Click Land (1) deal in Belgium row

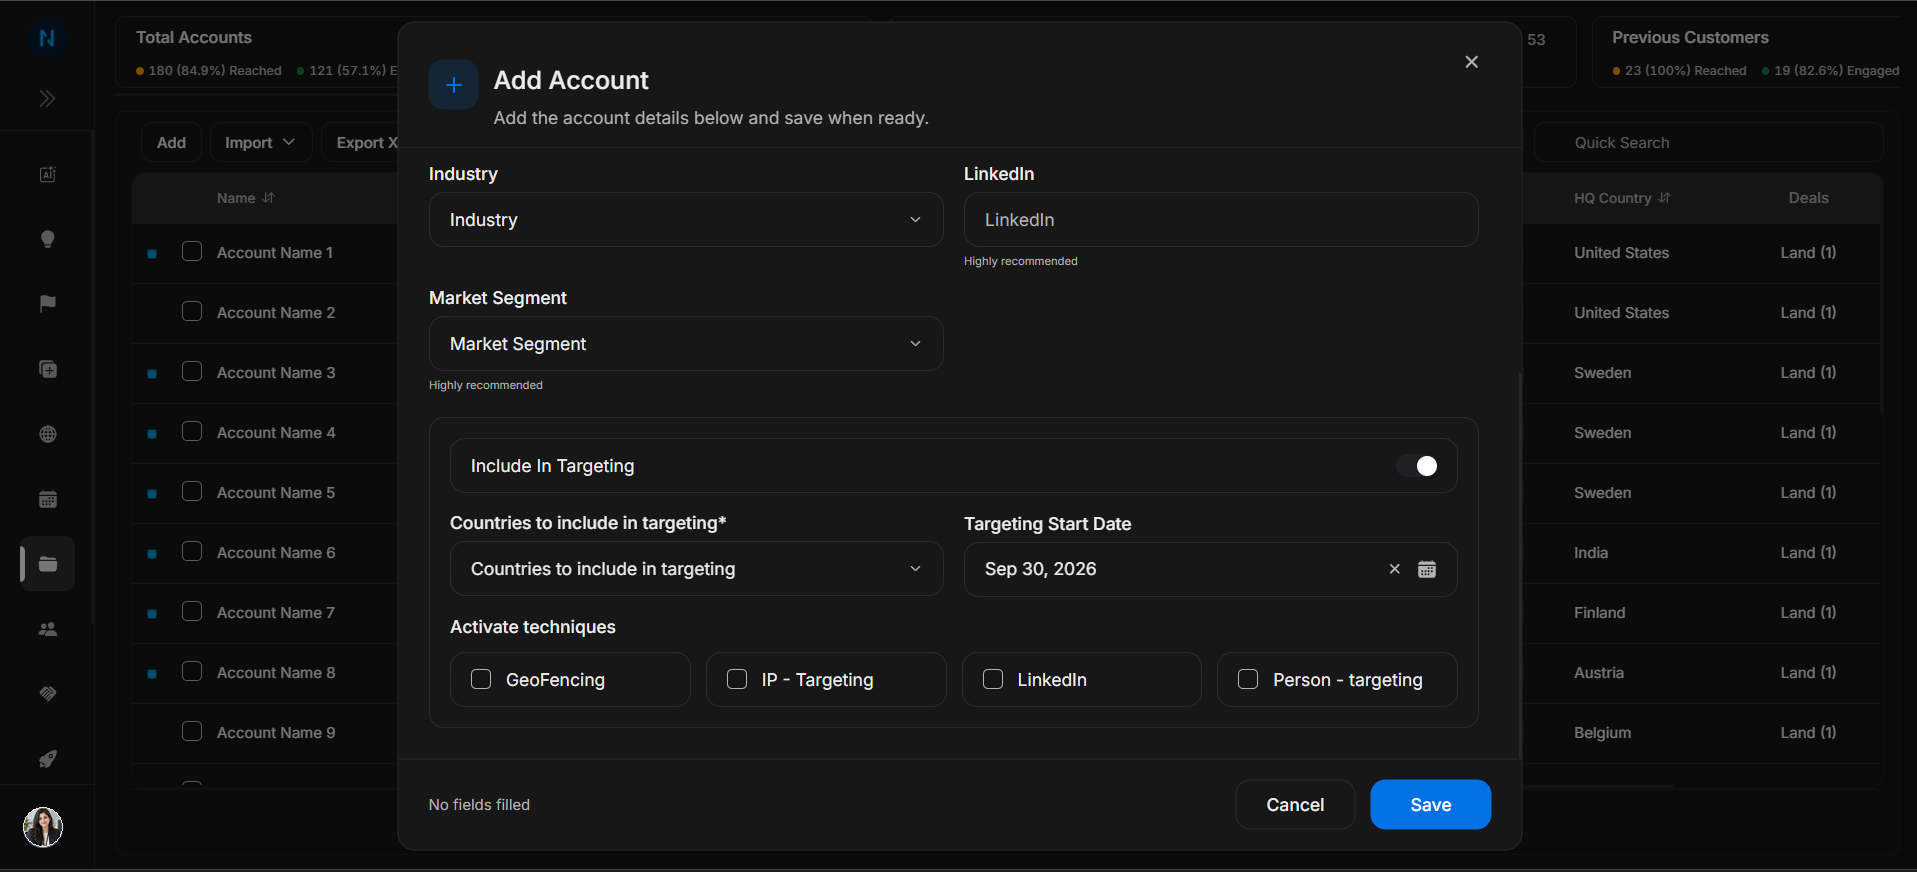click(1808, 733)
